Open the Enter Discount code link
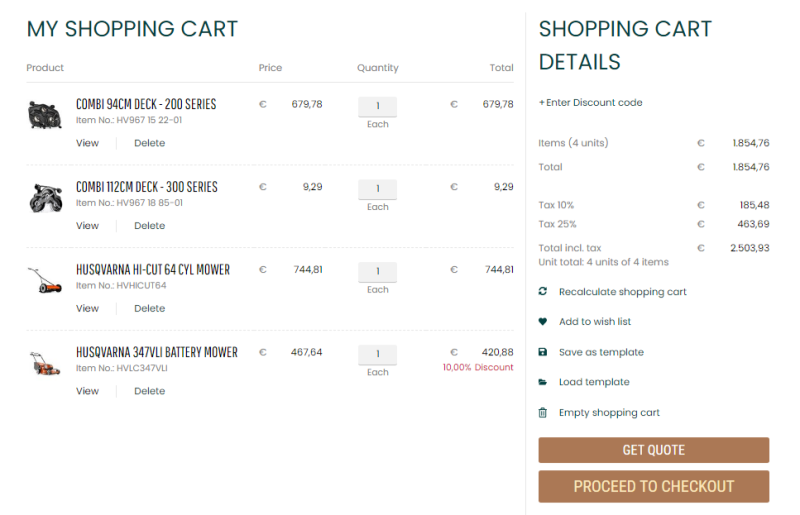Screen dimensions: 800x515 590,103
